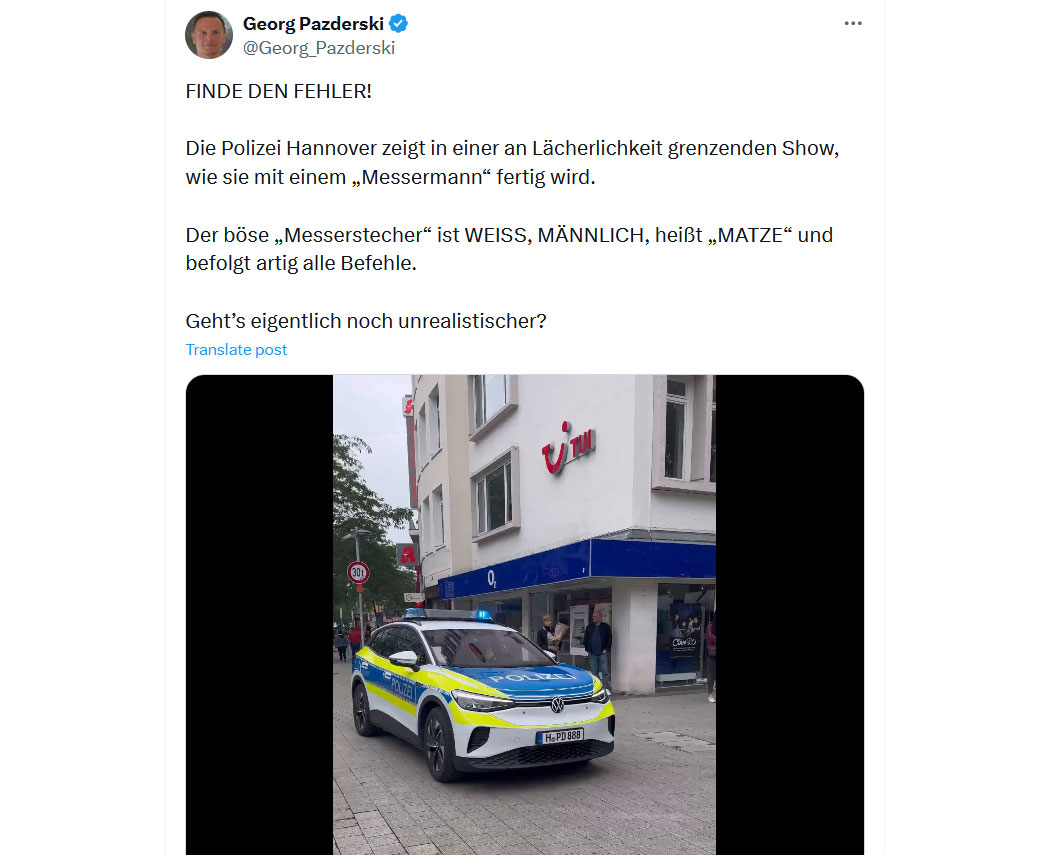Click the 30 speed limit sign

pyautogui.click(x=358, y=572)
